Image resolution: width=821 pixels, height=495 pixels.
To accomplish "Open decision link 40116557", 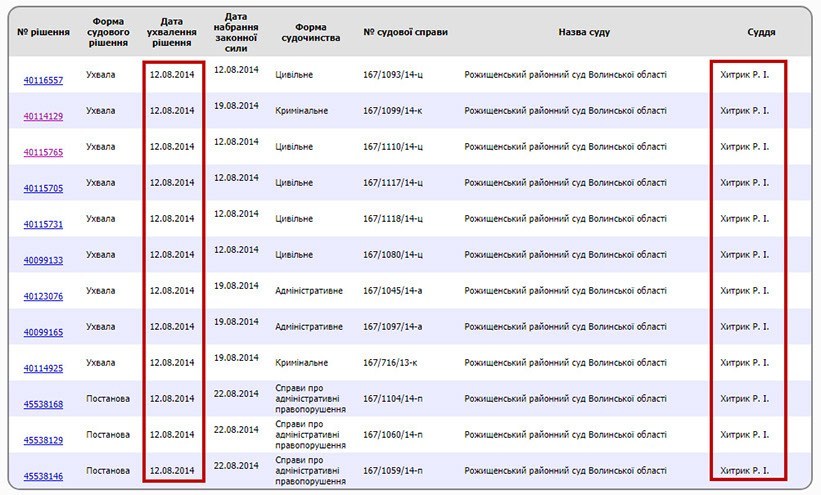I will pyautogui.click(x=43, y=80).
